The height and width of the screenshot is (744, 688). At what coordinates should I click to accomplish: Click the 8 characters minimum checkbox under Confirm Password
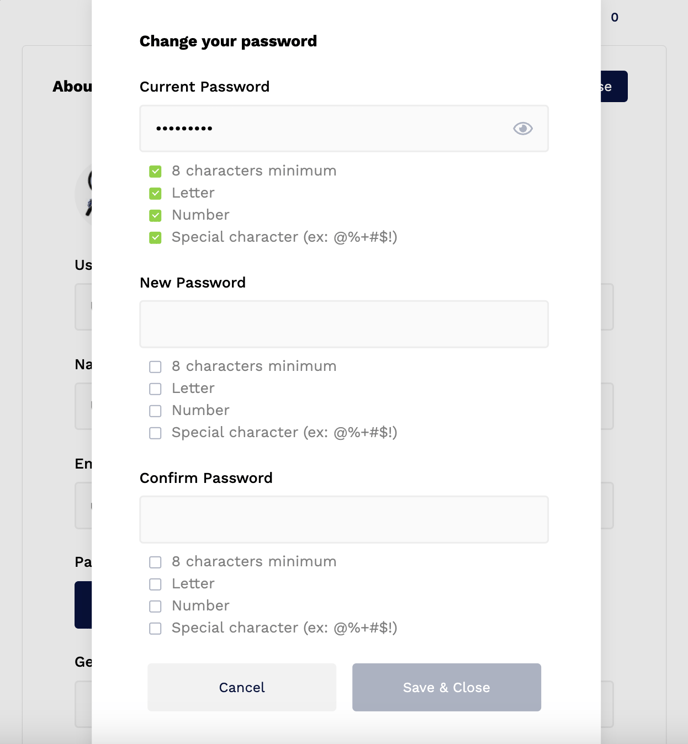155,562
